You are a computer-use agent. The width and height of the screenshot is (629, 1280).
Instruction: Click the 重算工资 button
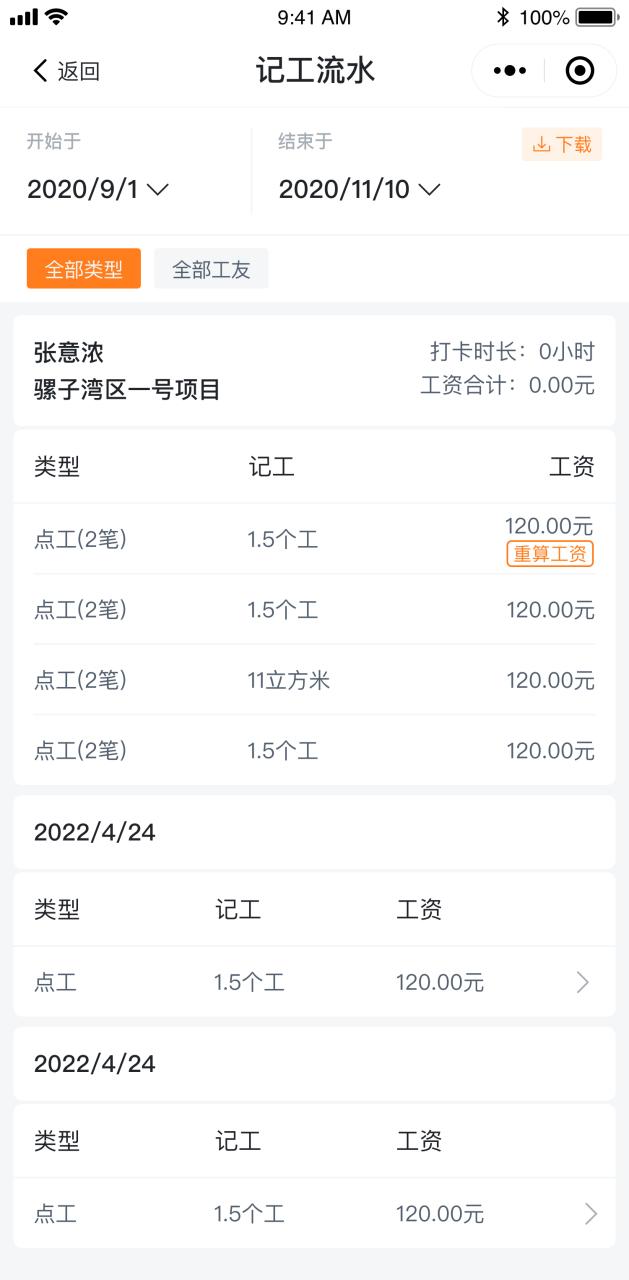click(x=550, y=554)
